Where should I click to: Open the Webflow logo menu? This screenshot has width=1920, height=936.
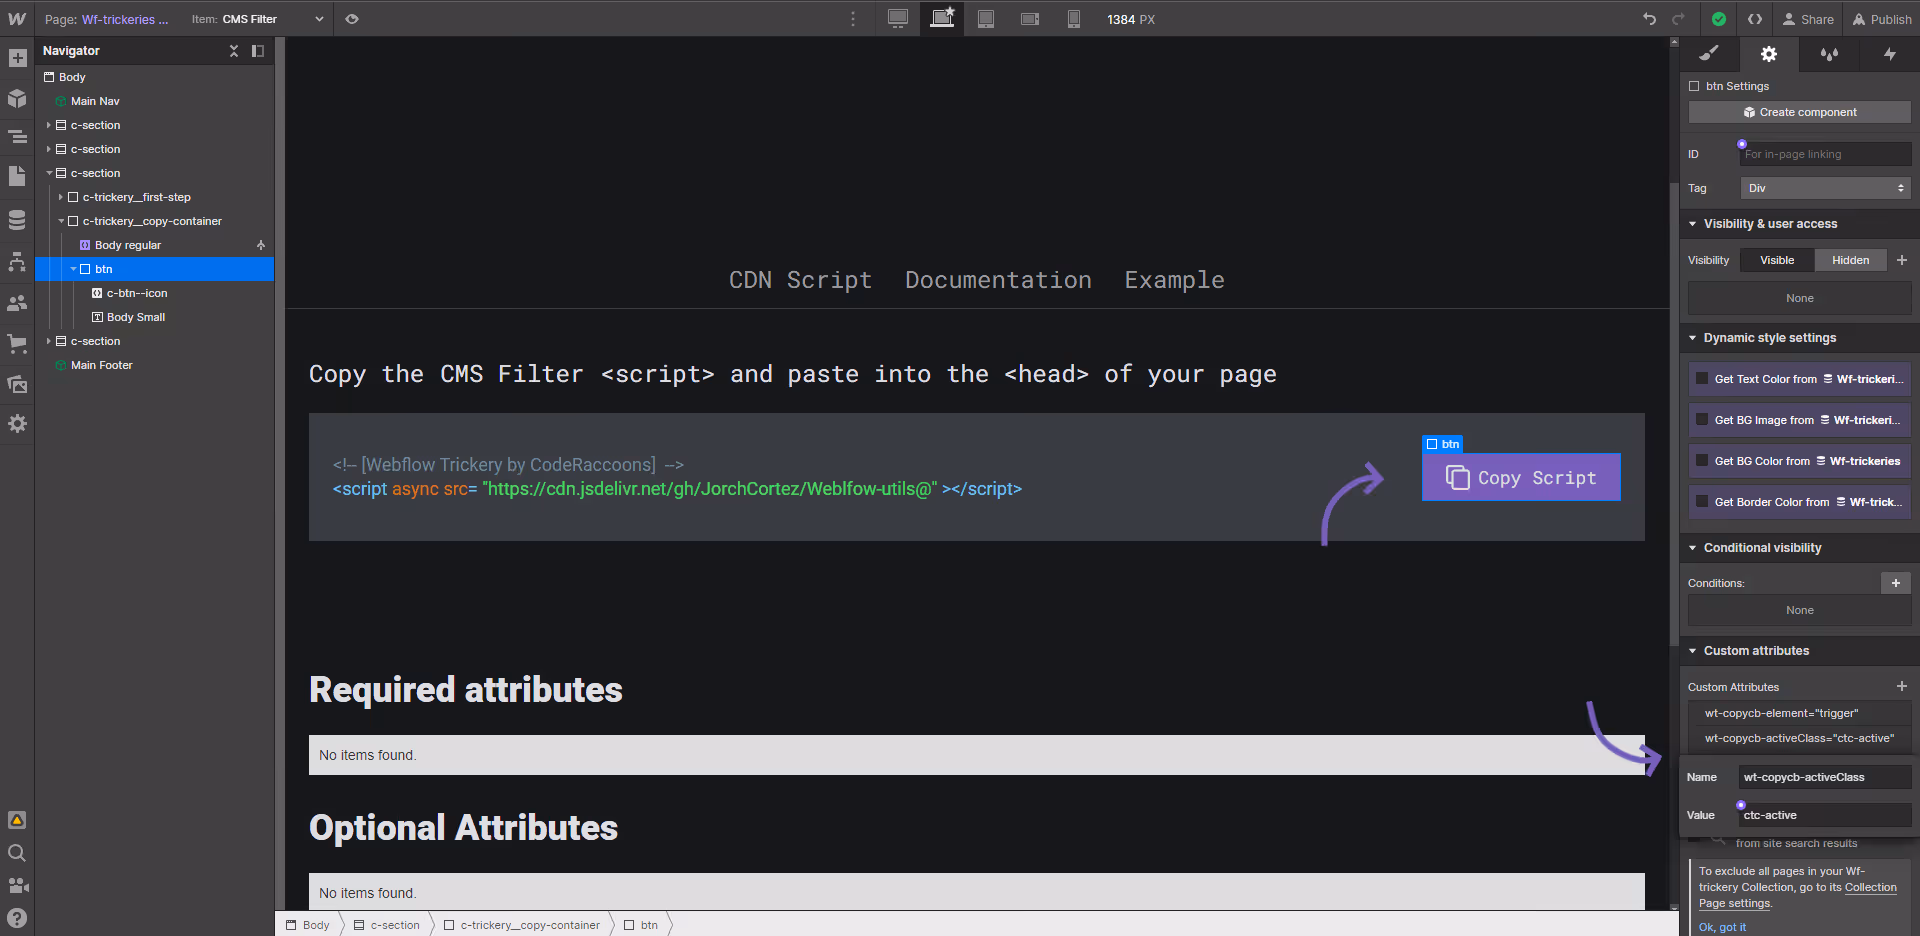(x=17, y=19)
